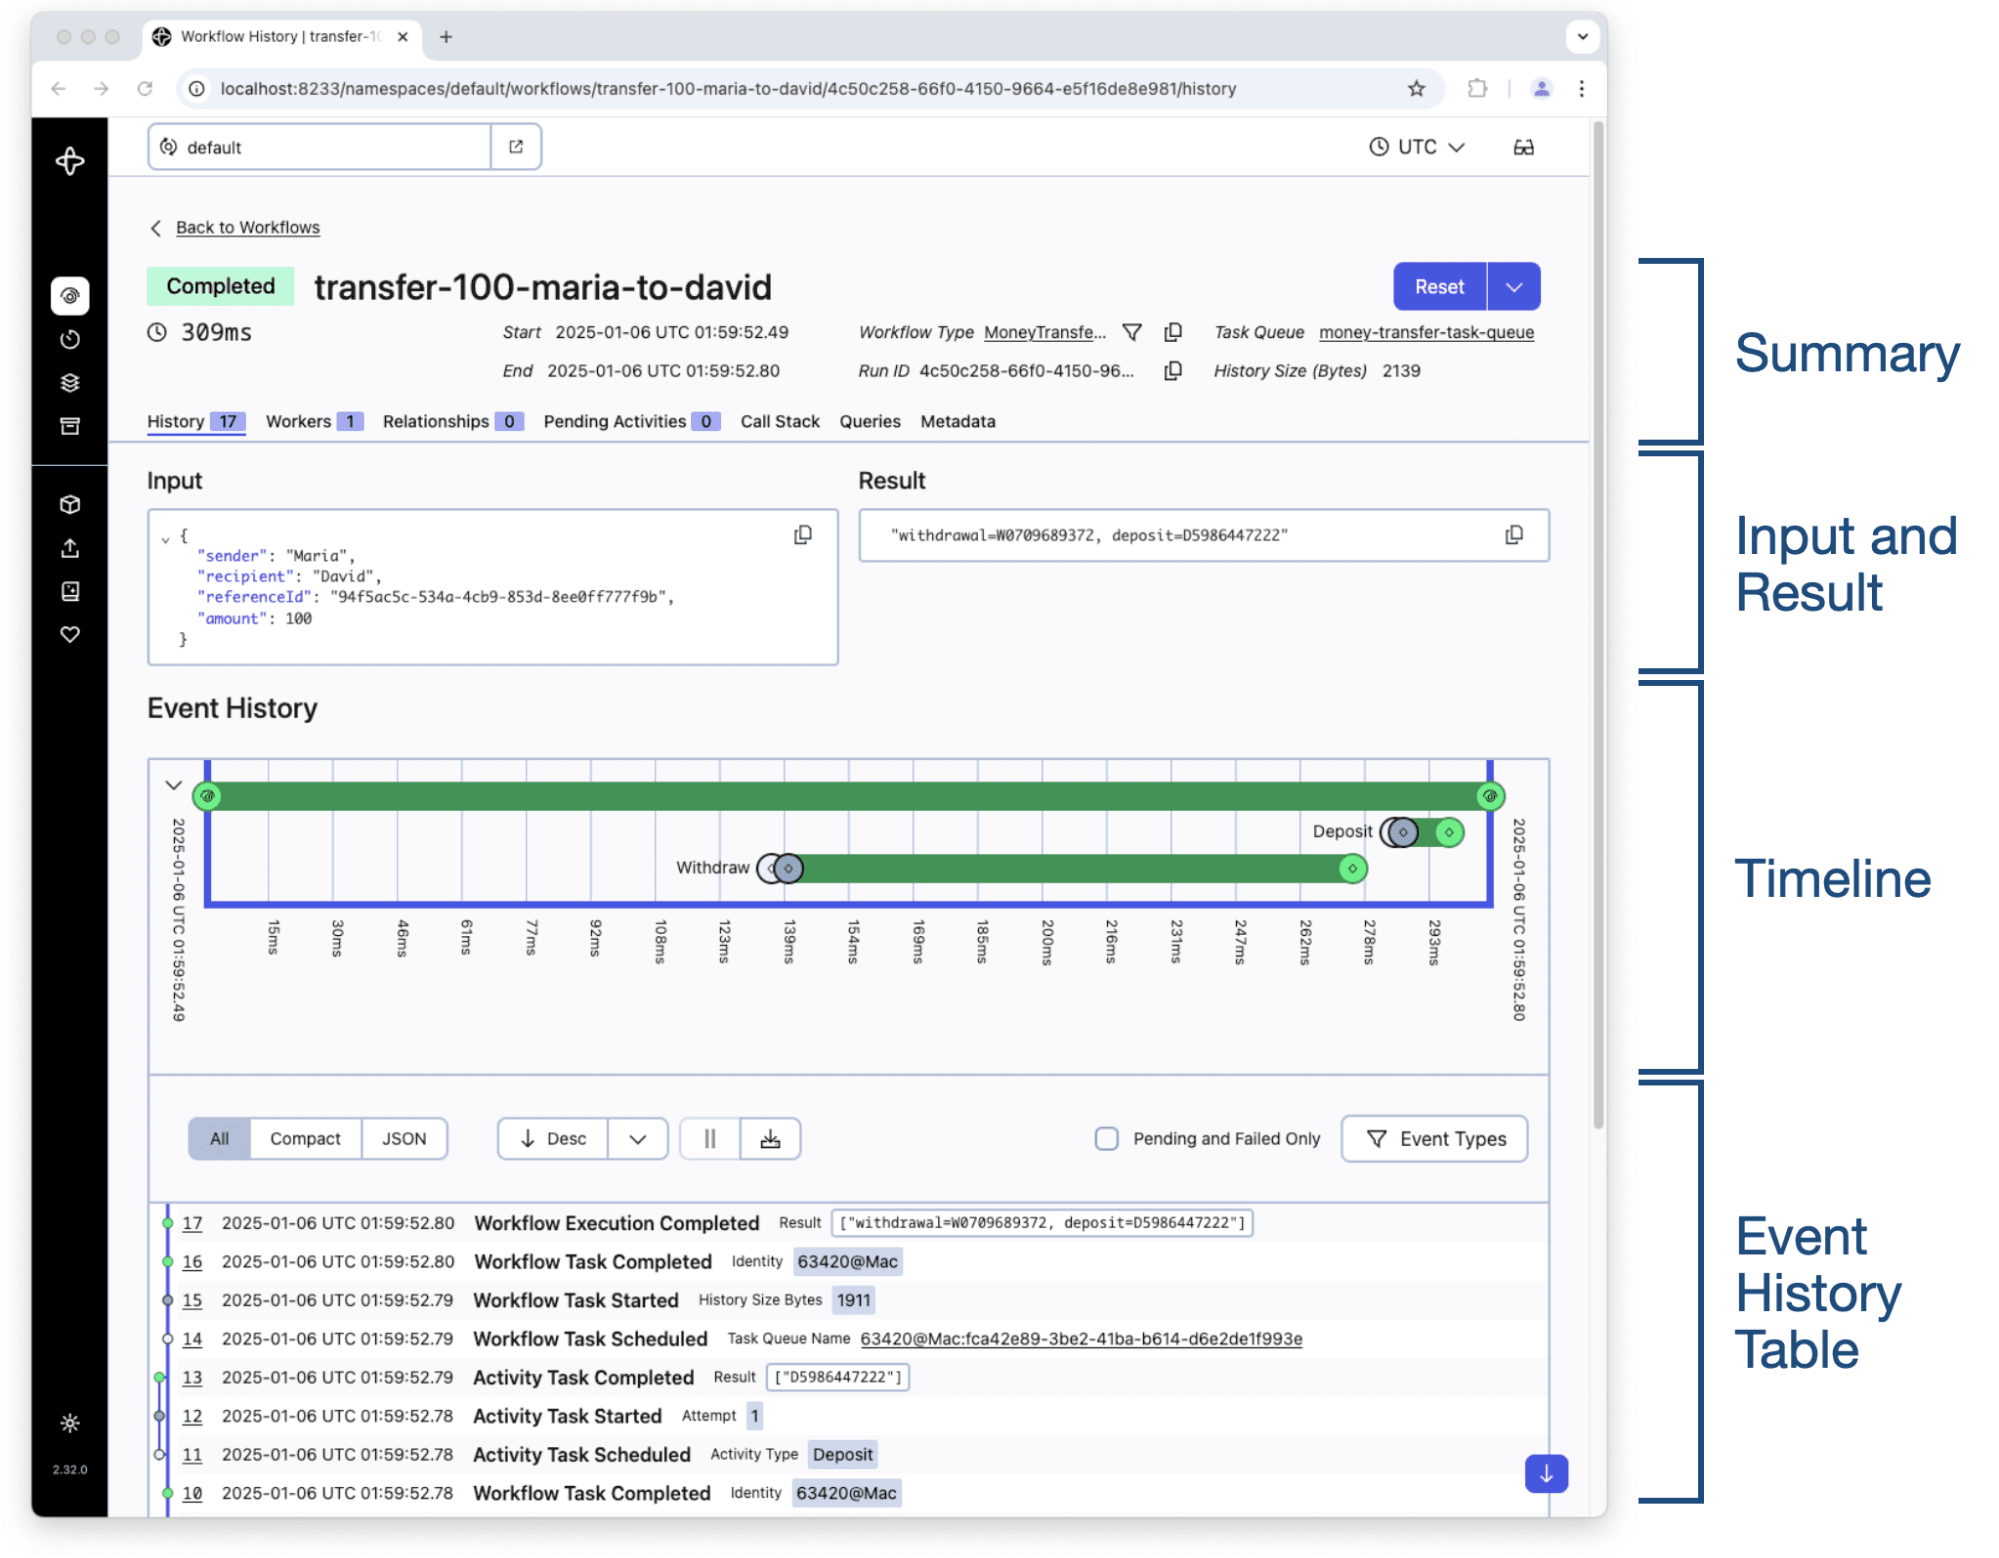
Task: Copy the workflow input JSON
Action: click(802, 535)
